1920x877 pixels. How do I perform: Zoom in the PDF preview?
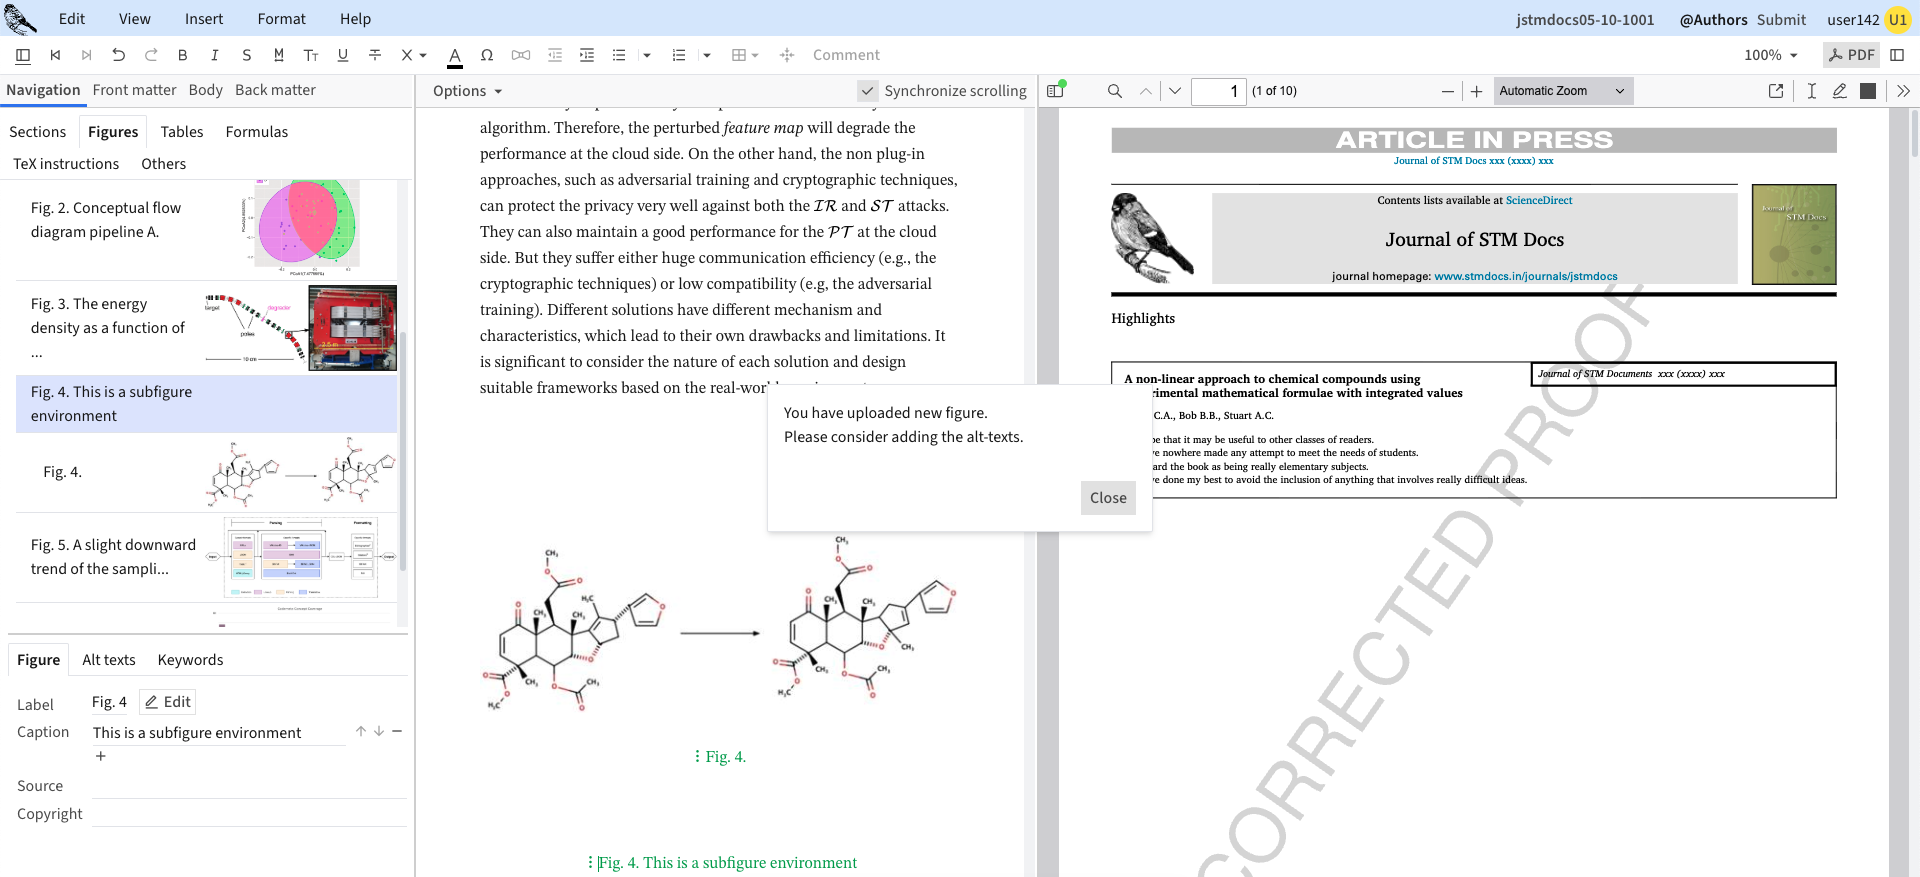click(1476, 91)
